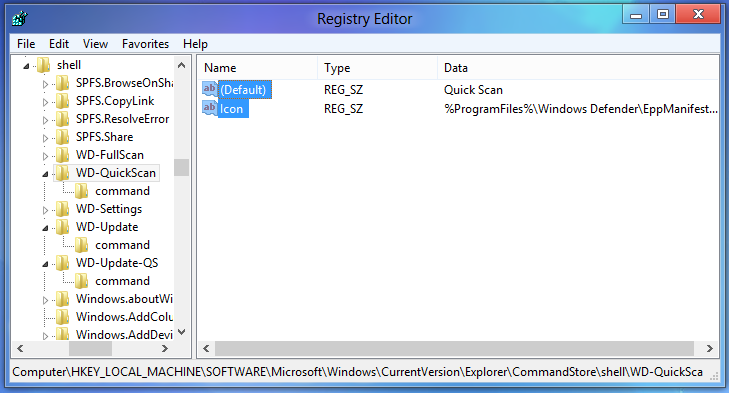Select the Windows.AddColu tree key
729x393 pixels.
[x=124, y=317]
